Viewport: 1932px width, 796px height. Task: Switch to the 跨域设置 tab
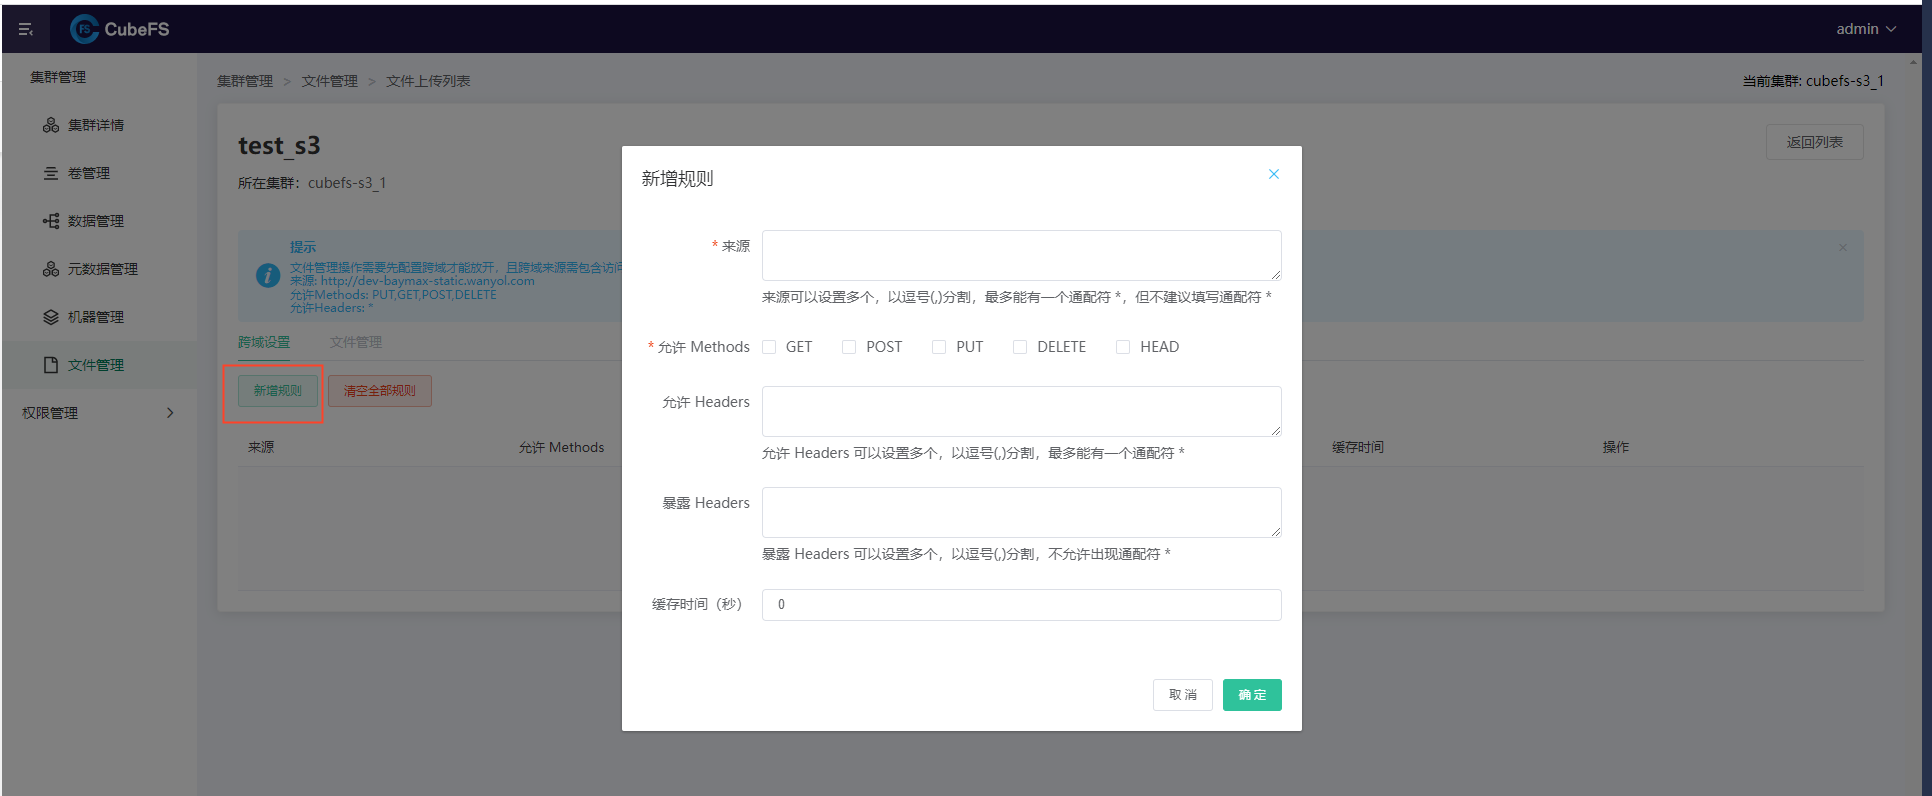click(x=264, y=342)
